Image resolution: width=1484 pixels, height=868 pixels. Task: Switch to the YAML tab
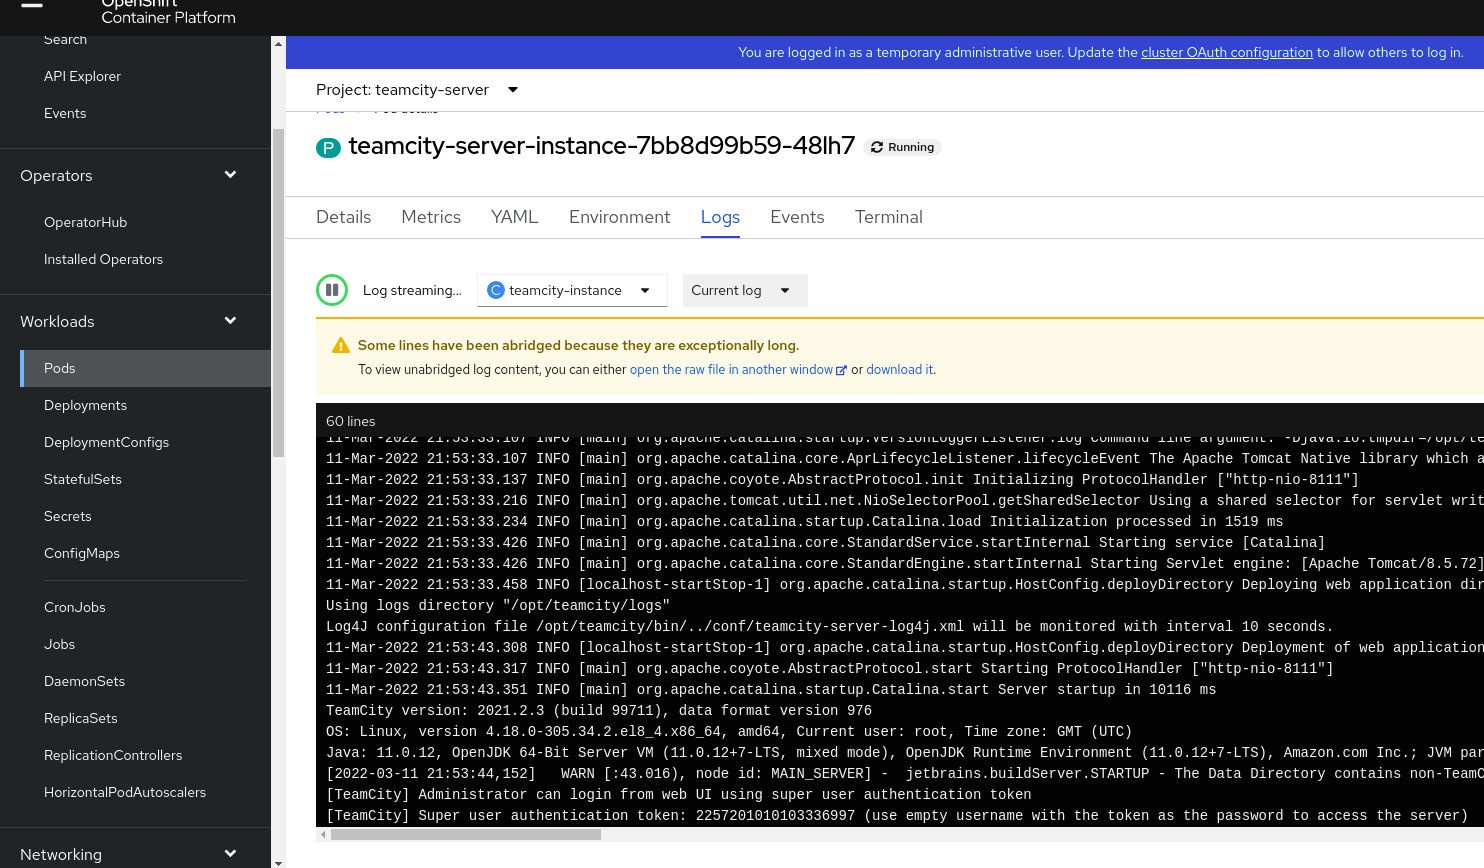514,217
